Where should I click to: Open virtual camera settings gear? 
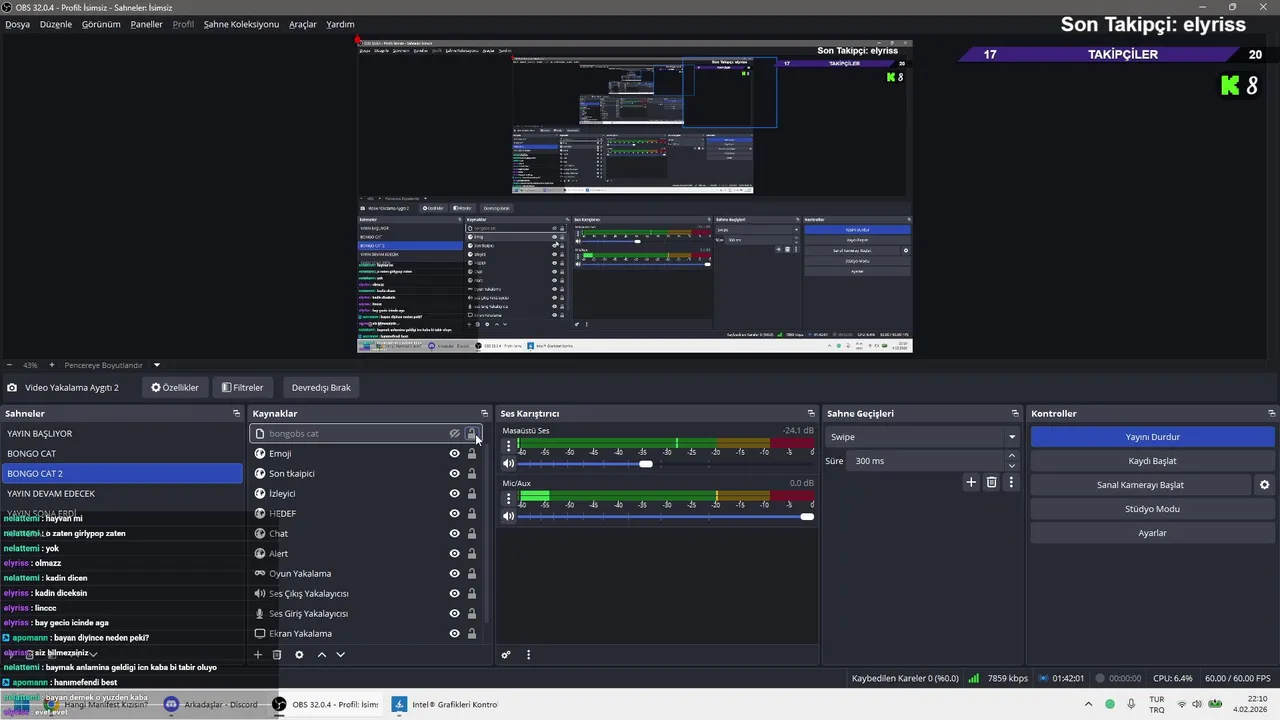[x=1264, y=485]
